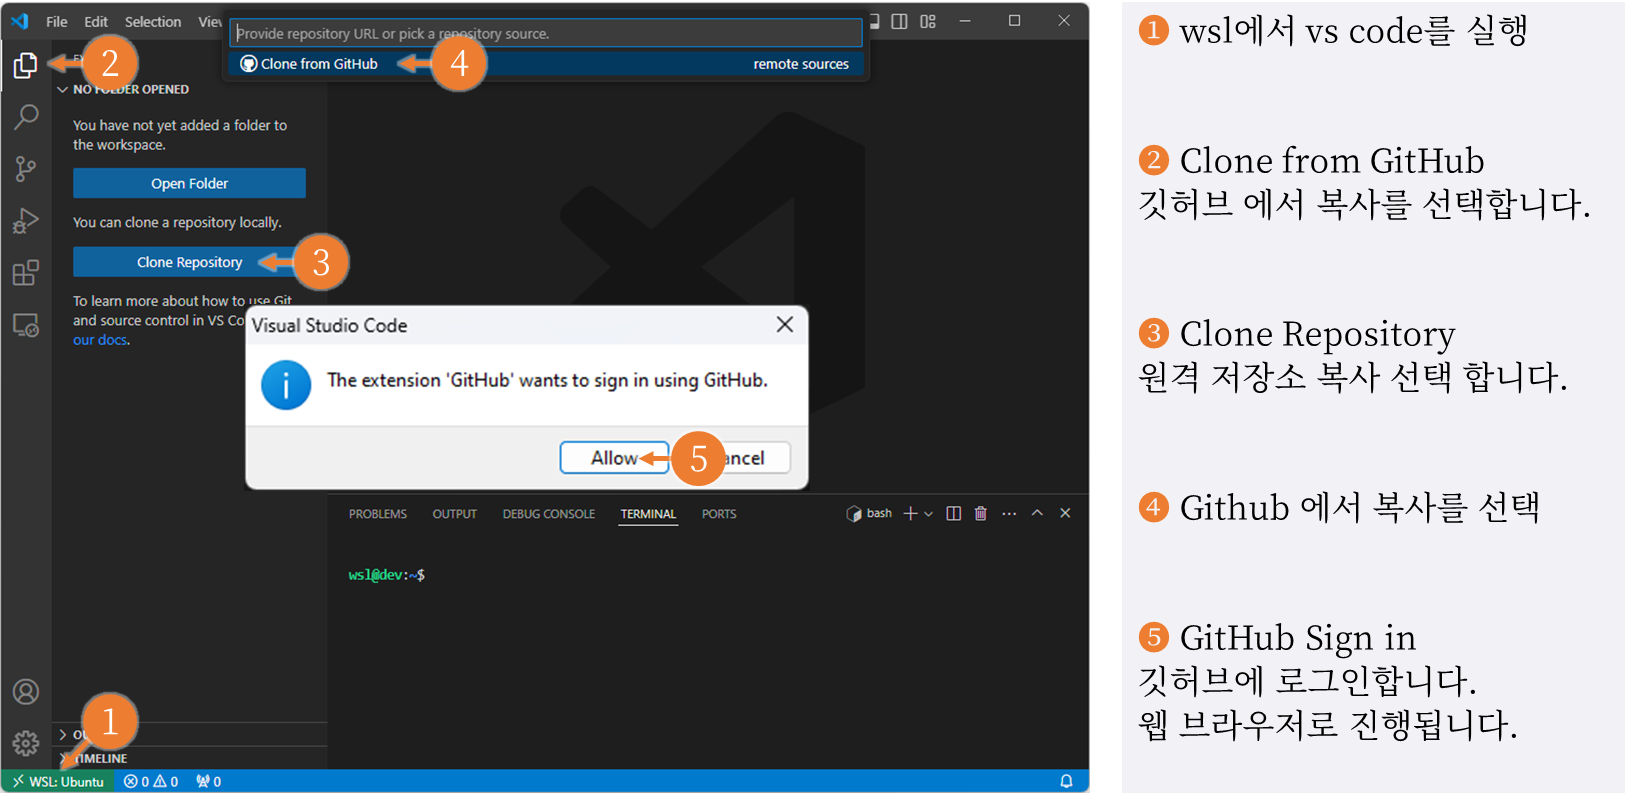Open the launch profile dropdown beside plus

click(929, 513)
